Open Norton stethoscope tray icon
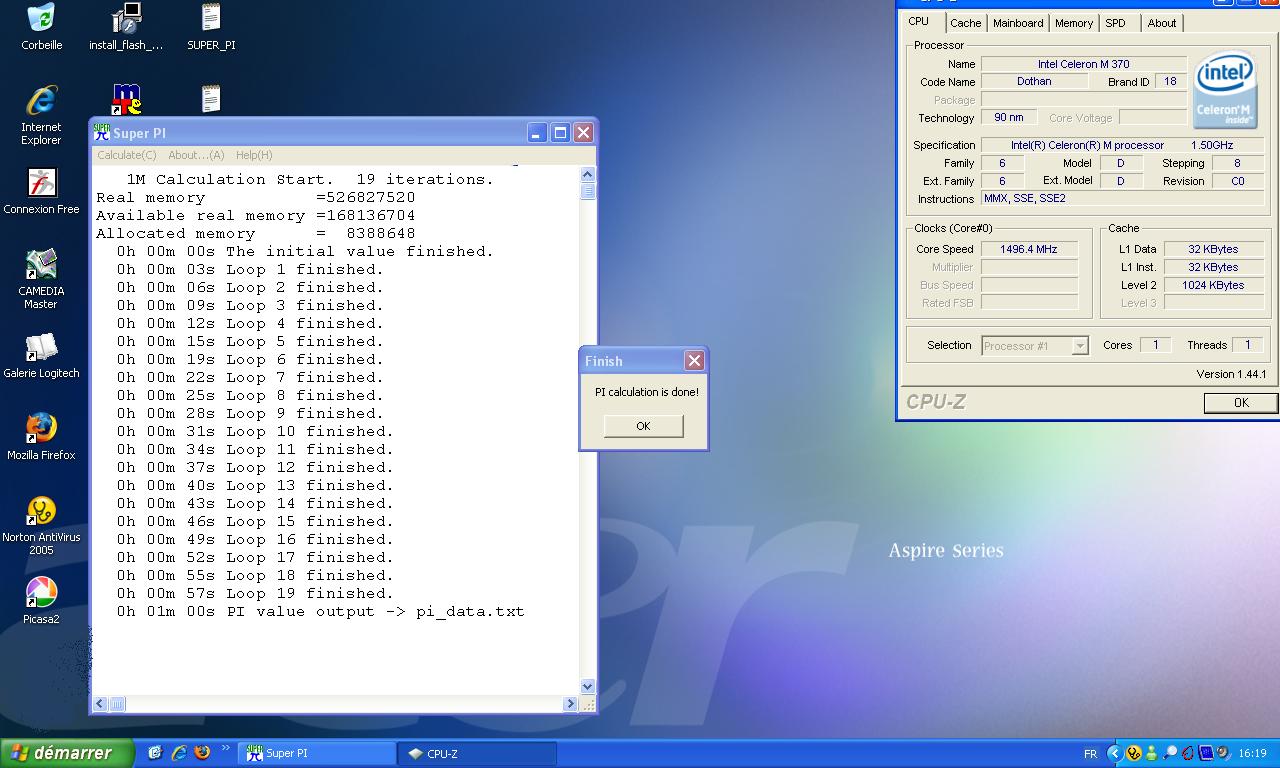1280x768 pixels. 1134,753
